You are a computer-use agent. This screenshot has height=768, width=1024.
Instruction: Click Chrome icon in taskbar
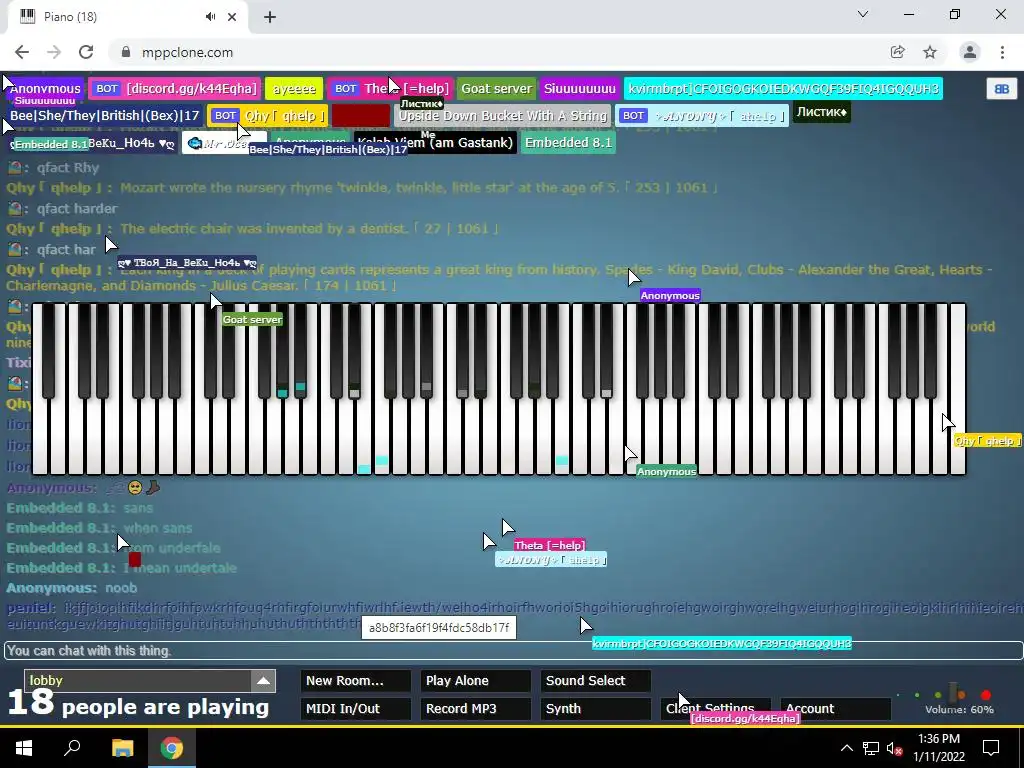click(172, 748)
